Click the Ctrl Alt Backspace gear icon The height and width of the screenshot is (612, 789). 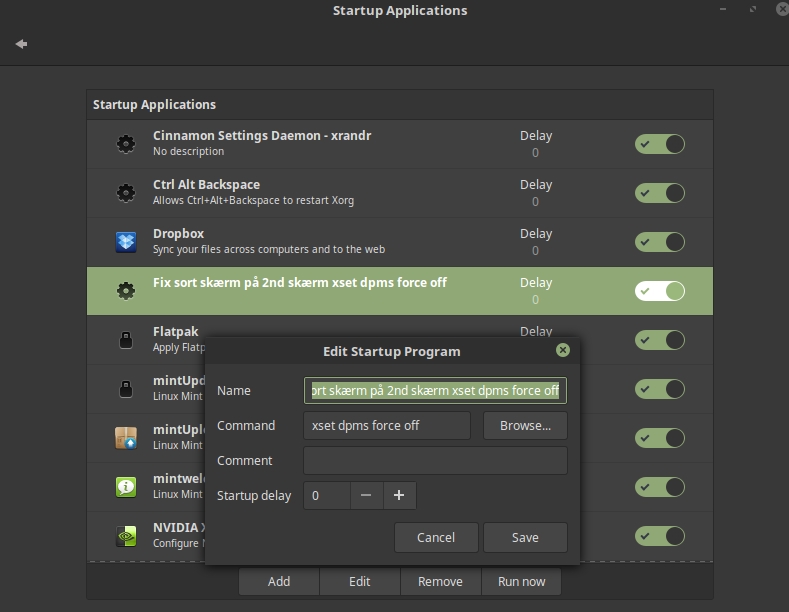tap(126, 193)
